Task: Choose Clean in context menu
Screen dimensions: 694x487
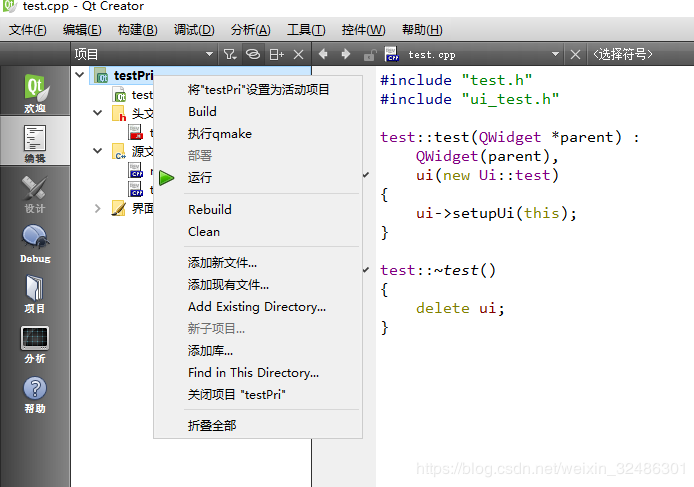Action: point(258,232)
